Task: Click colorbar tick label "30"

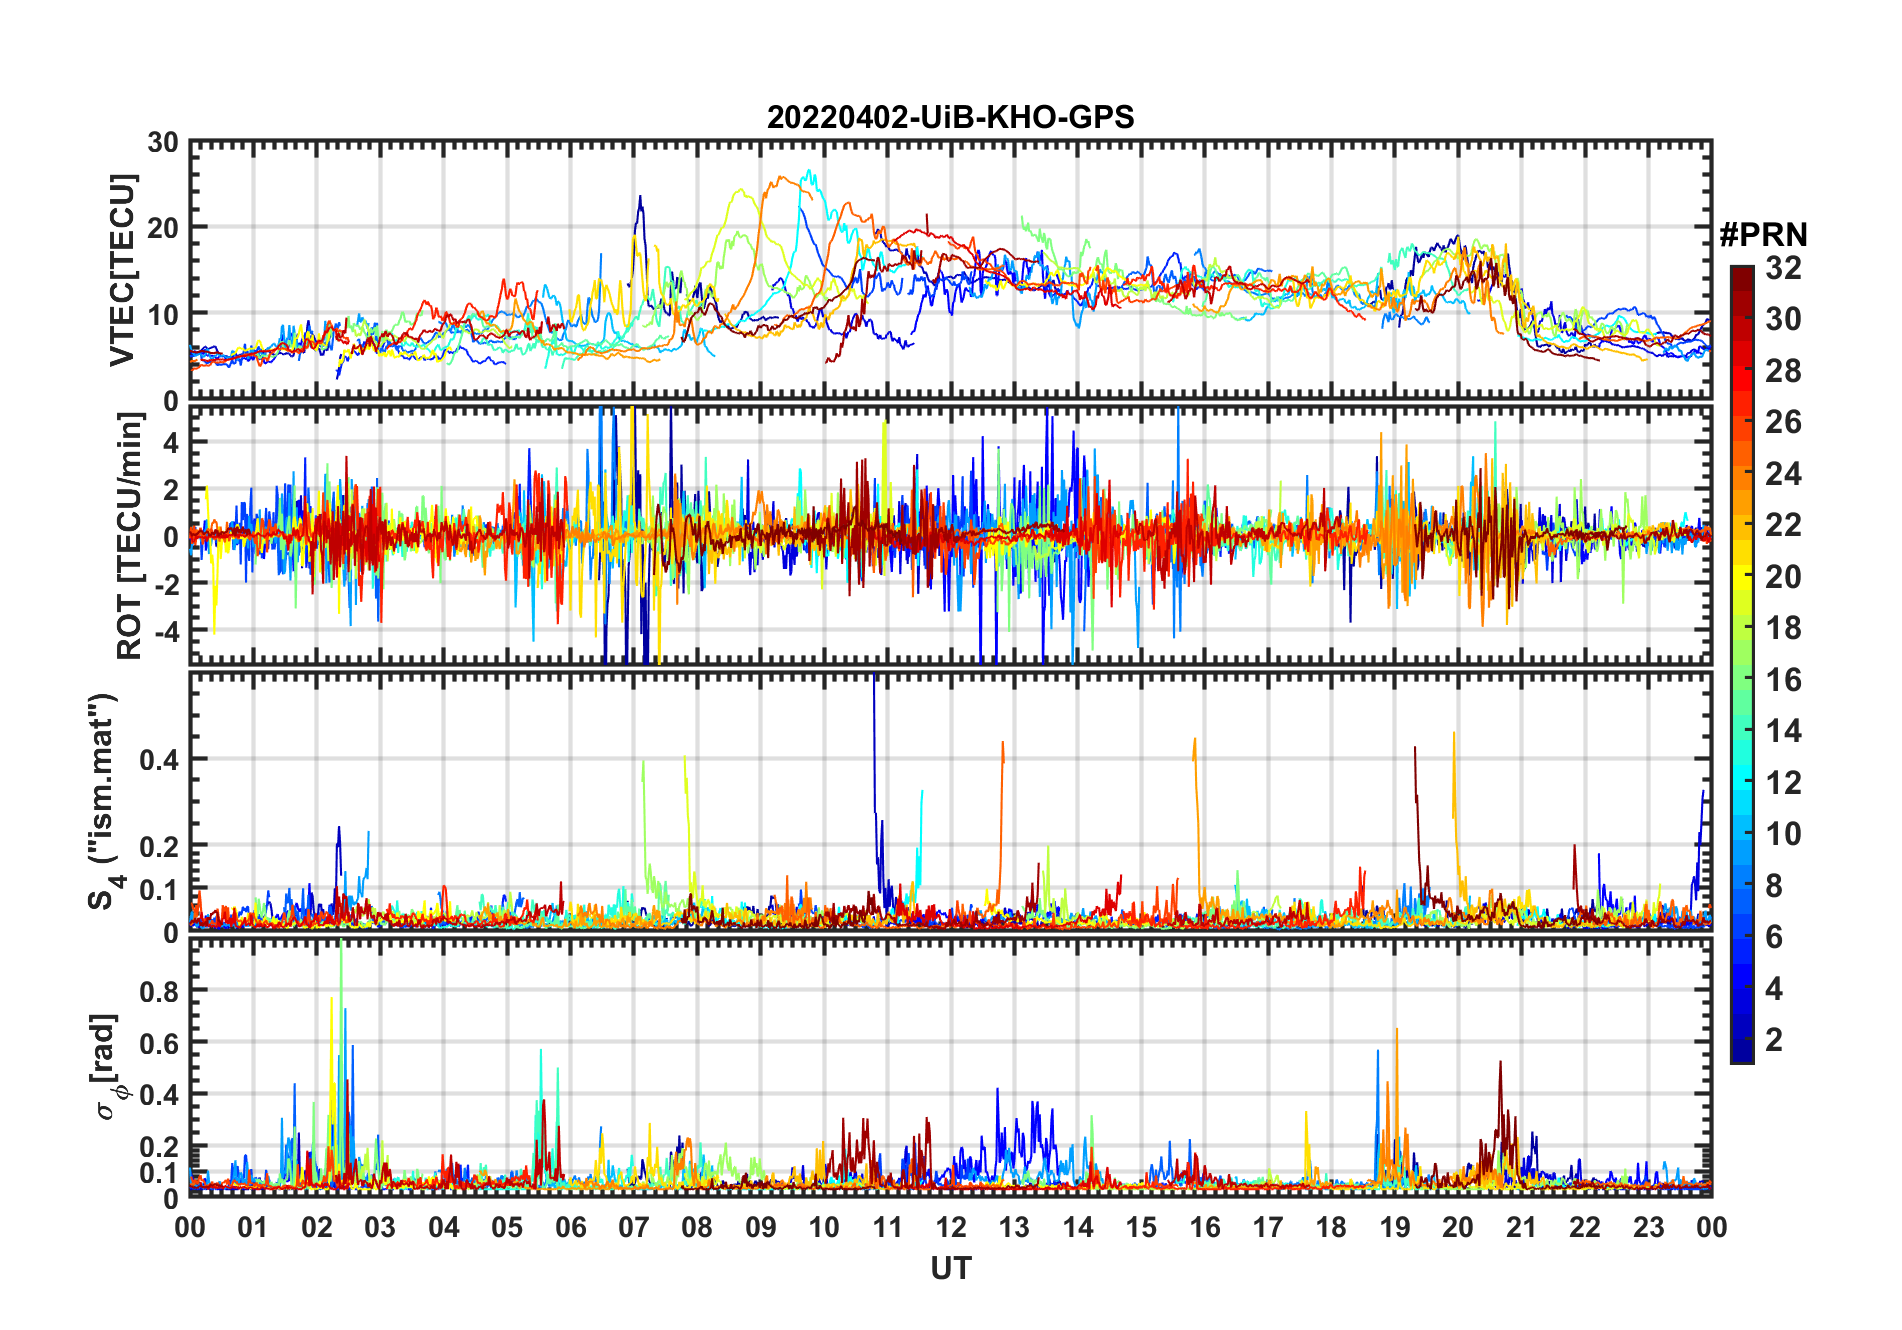Action: (1783, 319)
